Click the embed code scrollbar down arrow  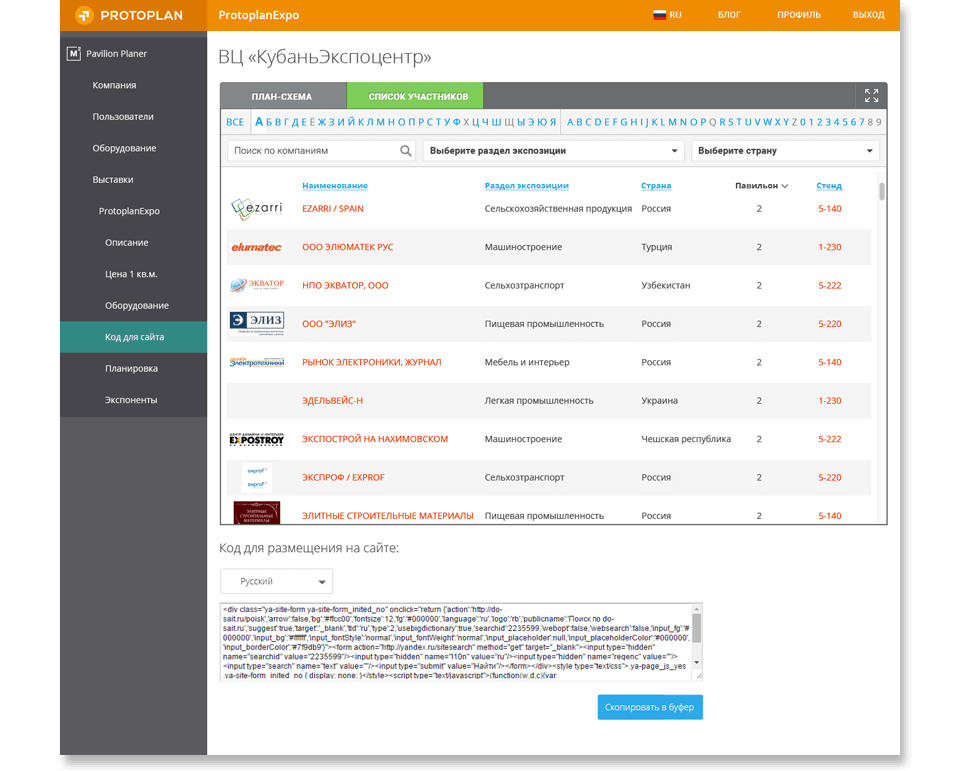tap(697, 663)
